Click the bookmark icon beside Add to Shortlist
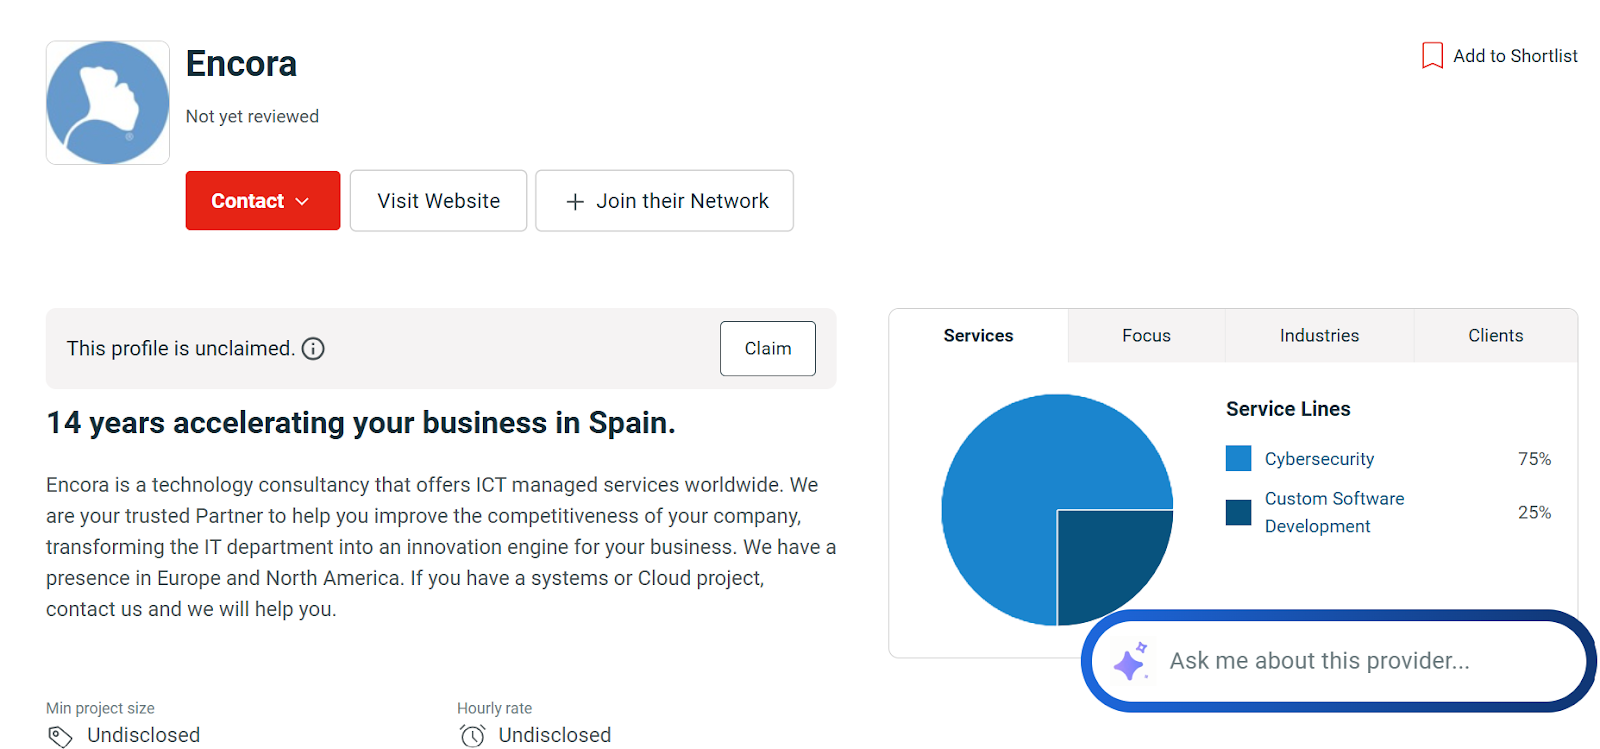Viewport: 1600px width, 749px height. [1432, 56]
